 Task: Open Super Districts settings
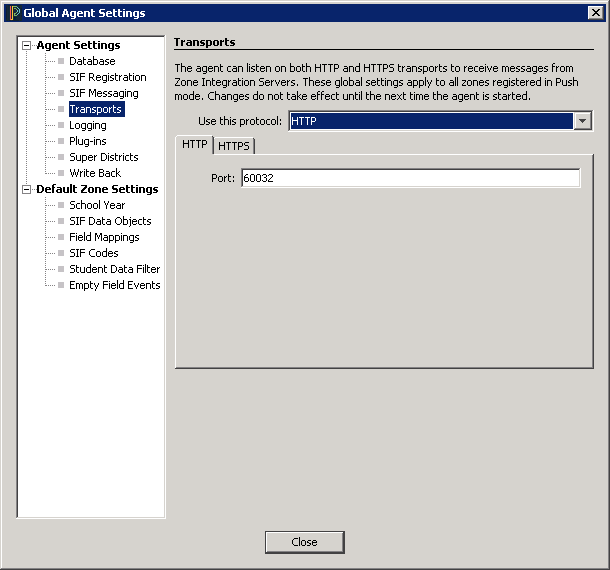pyautogui.click(x=103, y=157)
